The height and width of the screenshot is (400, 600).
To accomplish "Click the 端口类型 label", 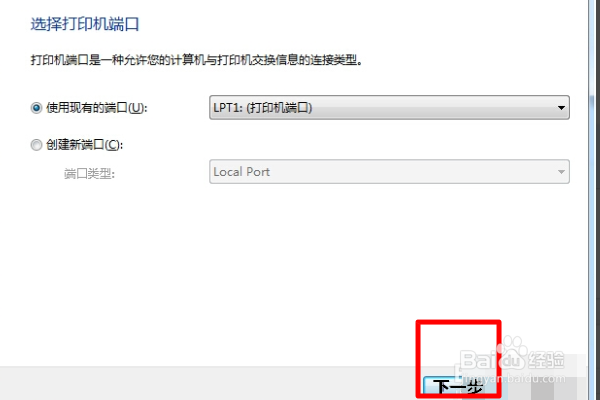I will click(x=89, y=174).
